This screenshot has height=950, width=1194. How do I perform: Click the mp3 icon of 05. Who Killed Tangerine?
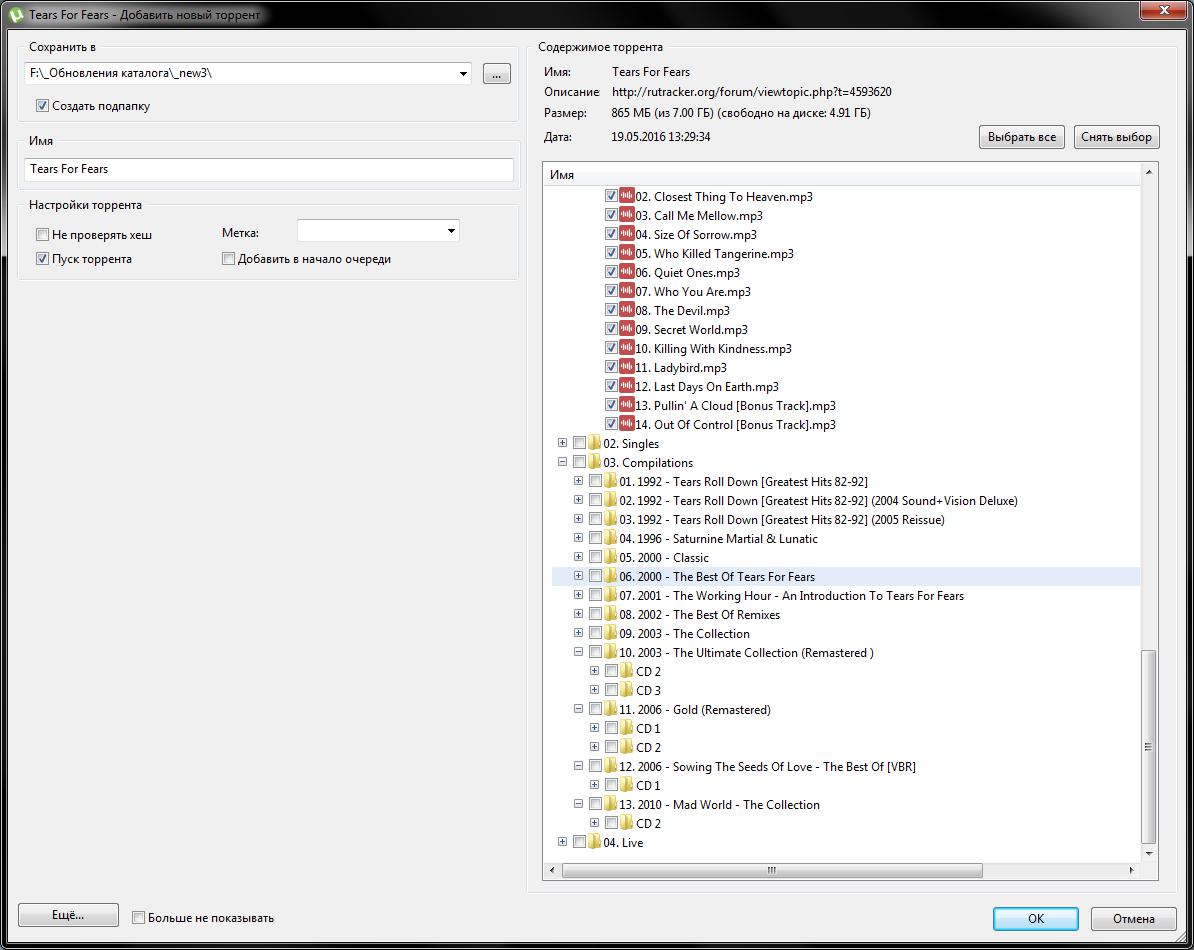(x=626, y=253)
